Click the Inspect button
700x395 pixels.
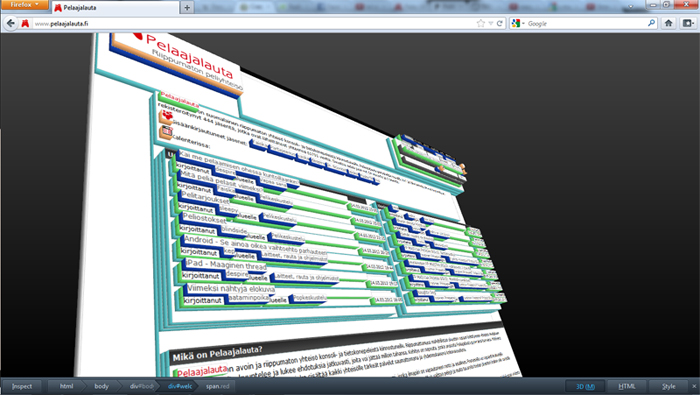point(22,387)
